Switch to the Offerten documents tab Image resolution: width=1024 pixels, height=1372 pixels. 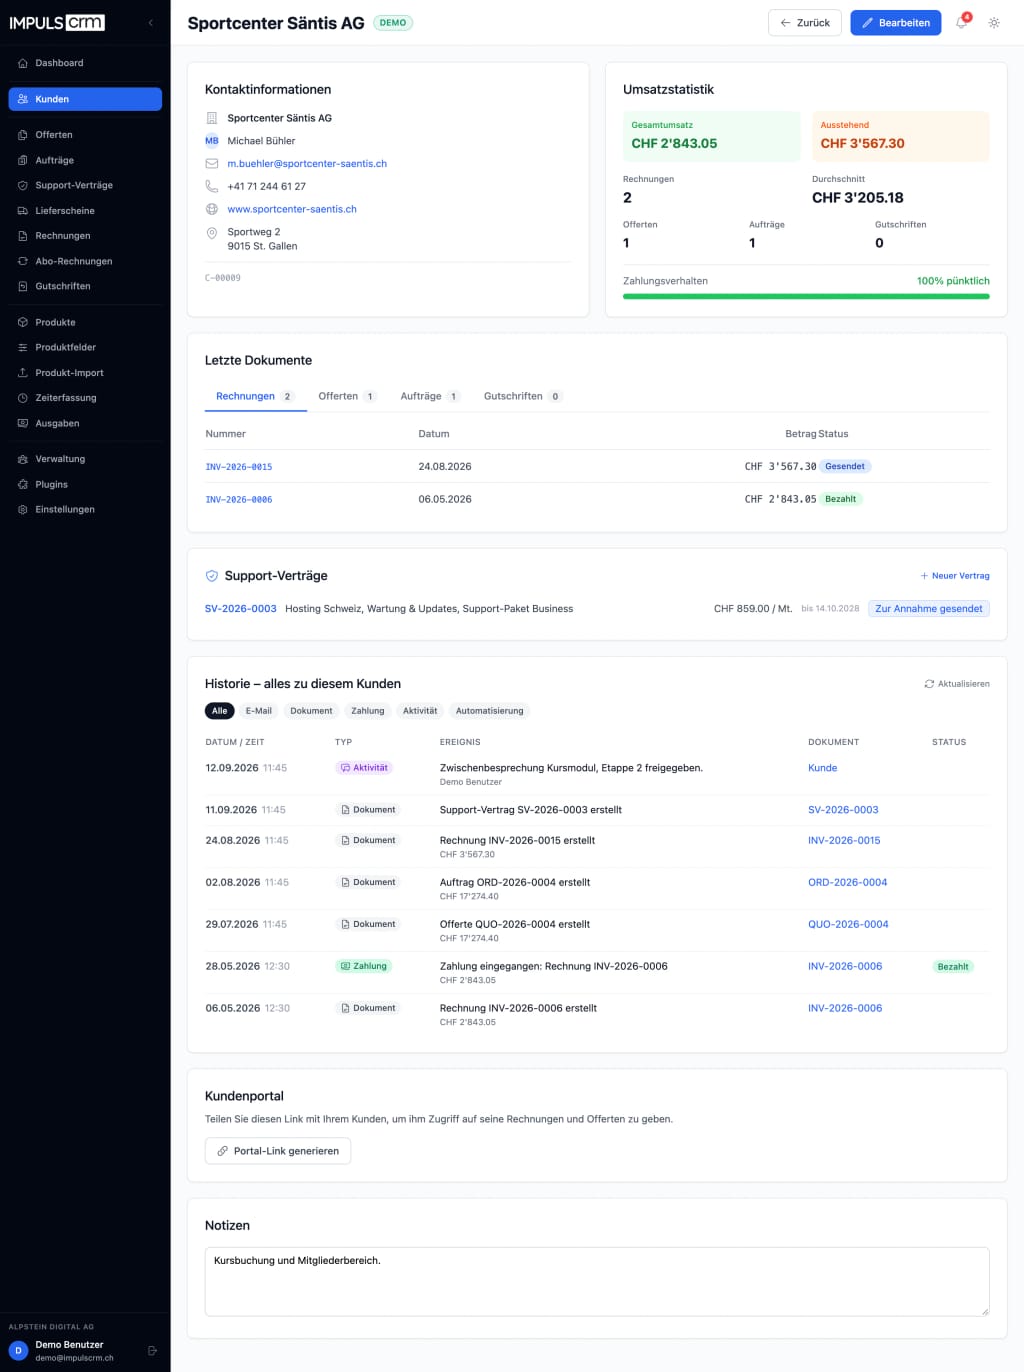pos(347,396)
